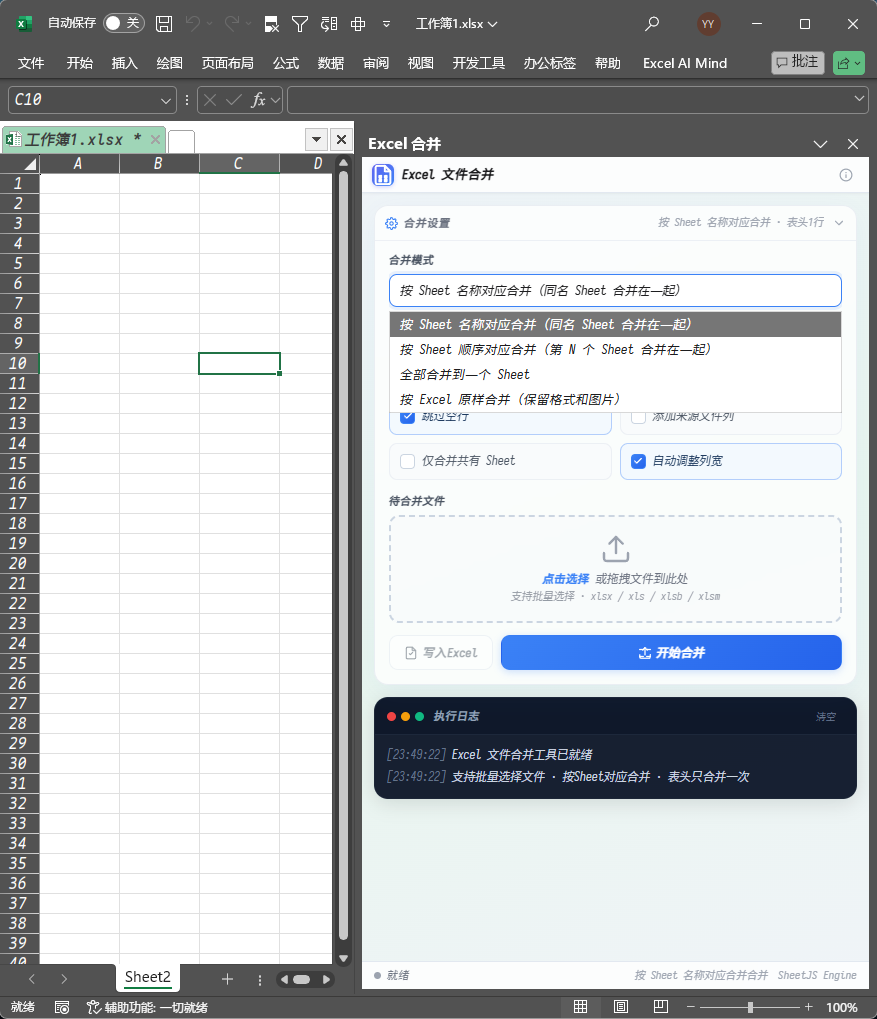Click the zoom slider handle
This screenshot has width=877, height=1019.
[x=750, y=1007]
